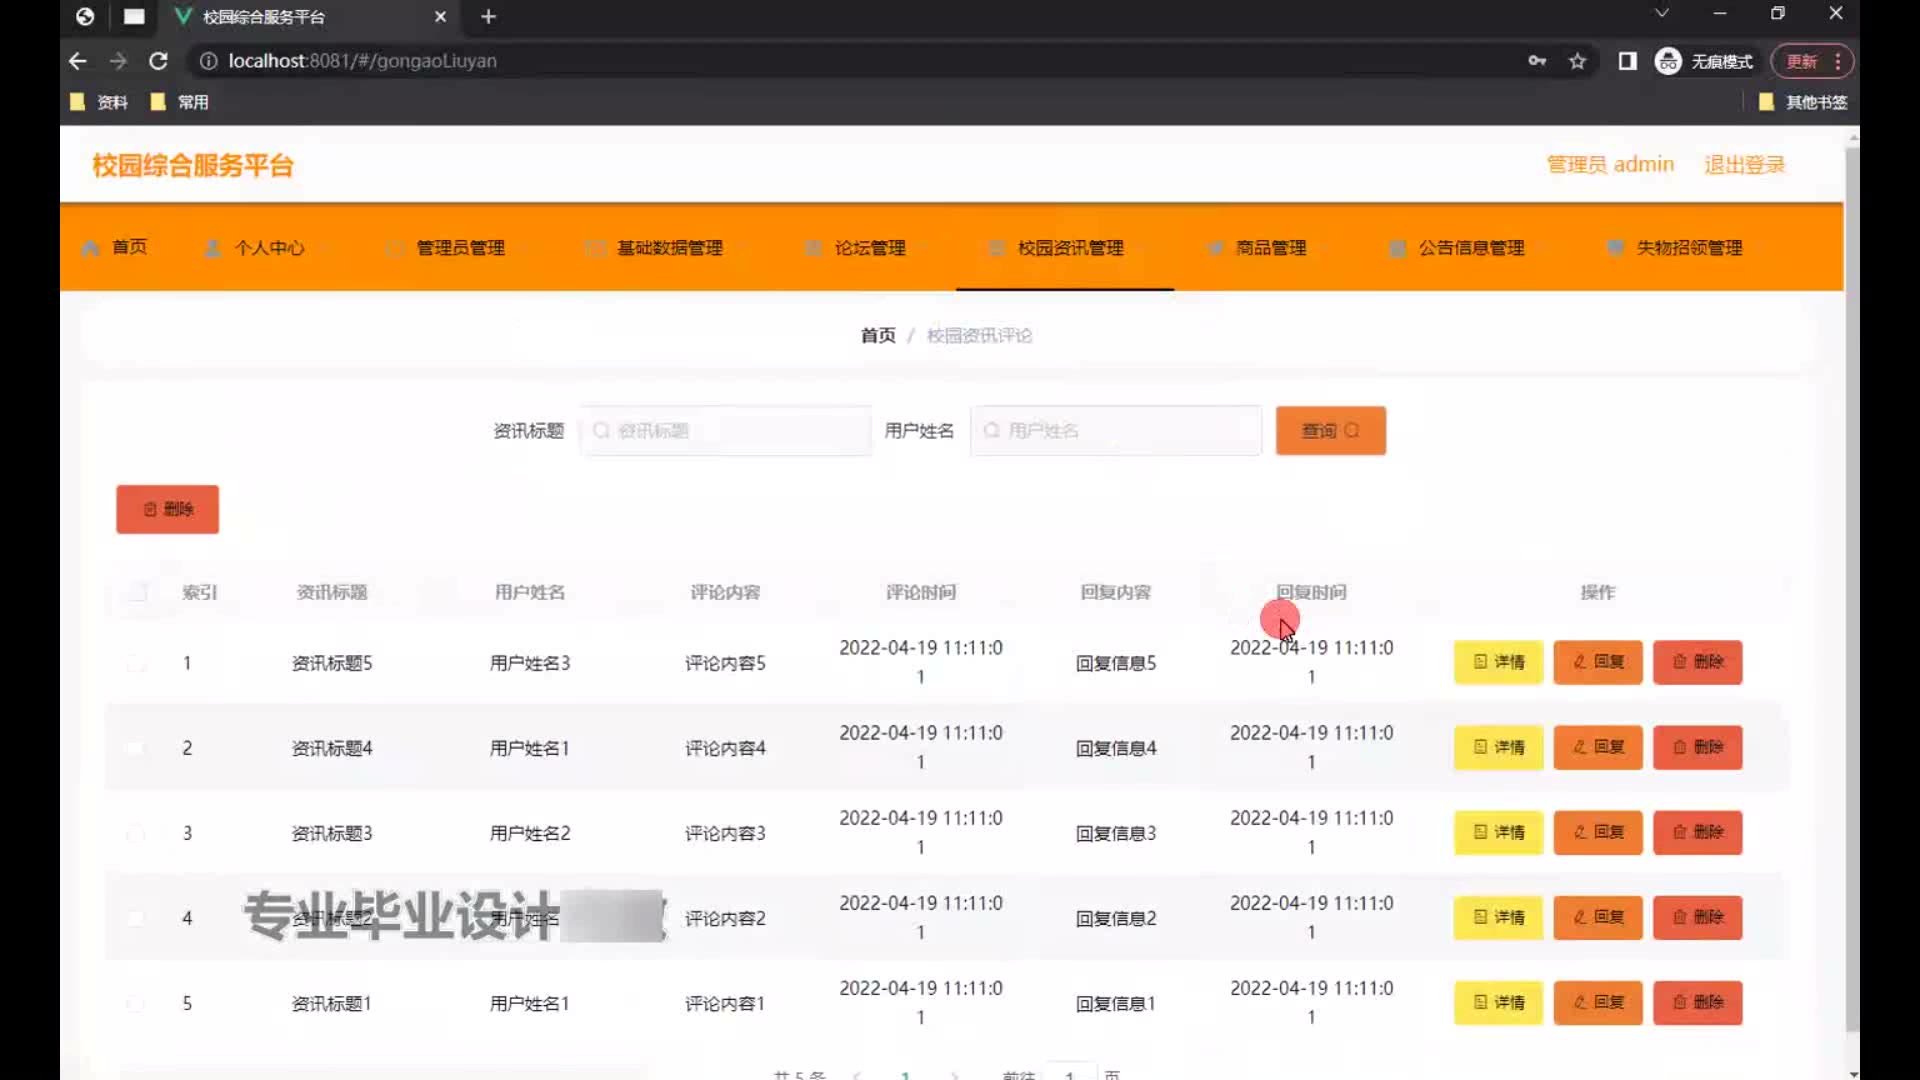Expand the 基础数据管理 dropdown menu
Screen dimensions: 1920x1080
668,248
